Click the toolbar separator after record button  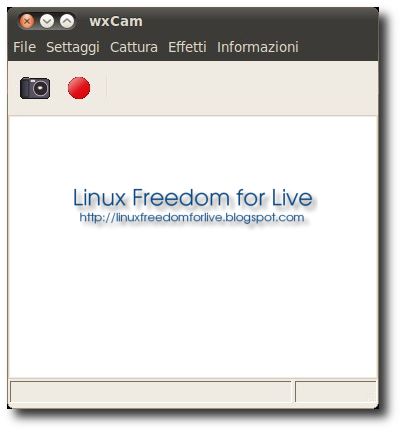point(106,88)
